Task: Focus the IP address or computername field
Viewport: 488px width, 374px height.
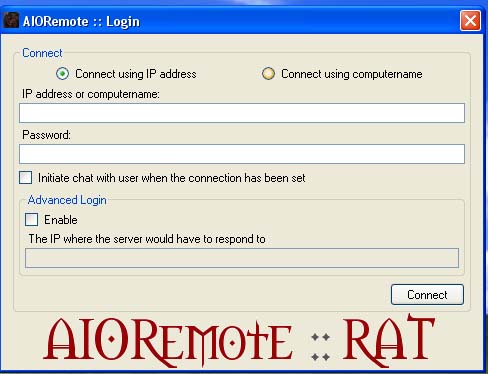Action: (242, 113)
